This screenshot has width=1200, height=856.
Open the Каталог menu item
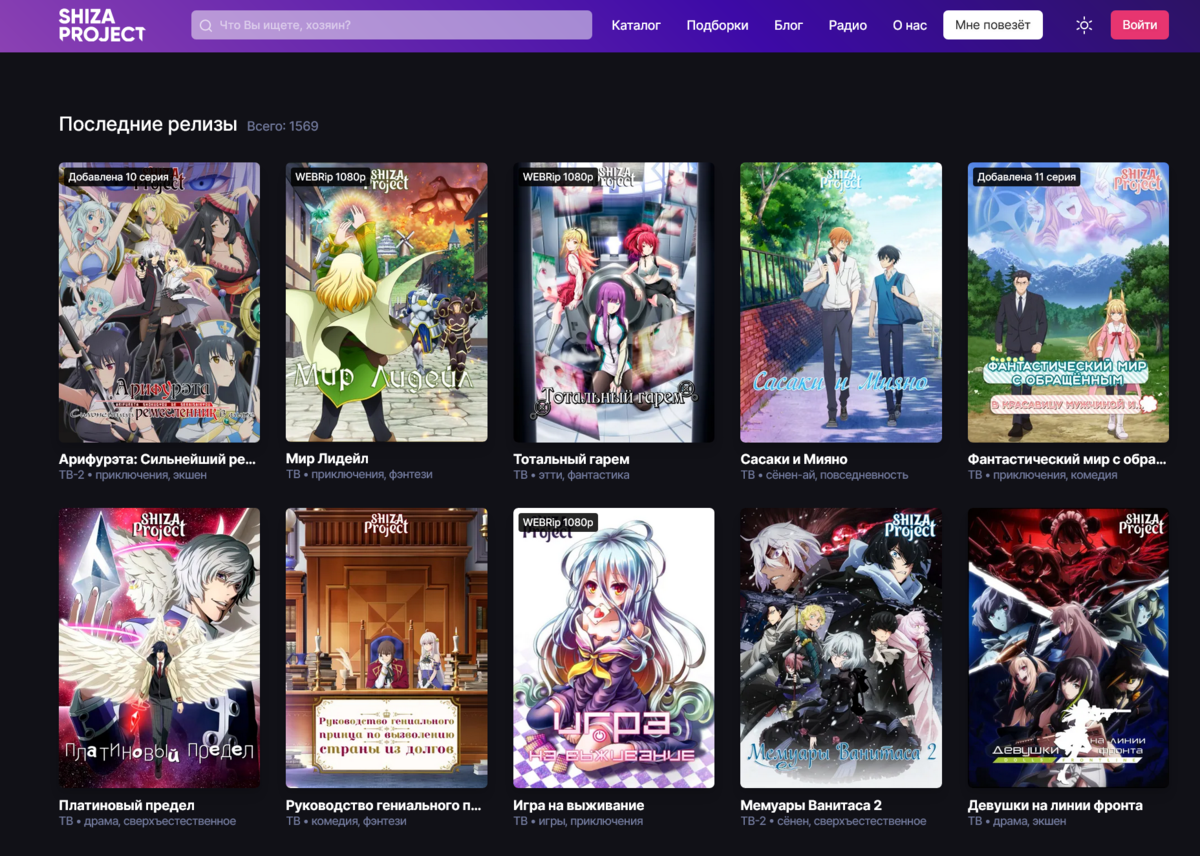(636, 25)
